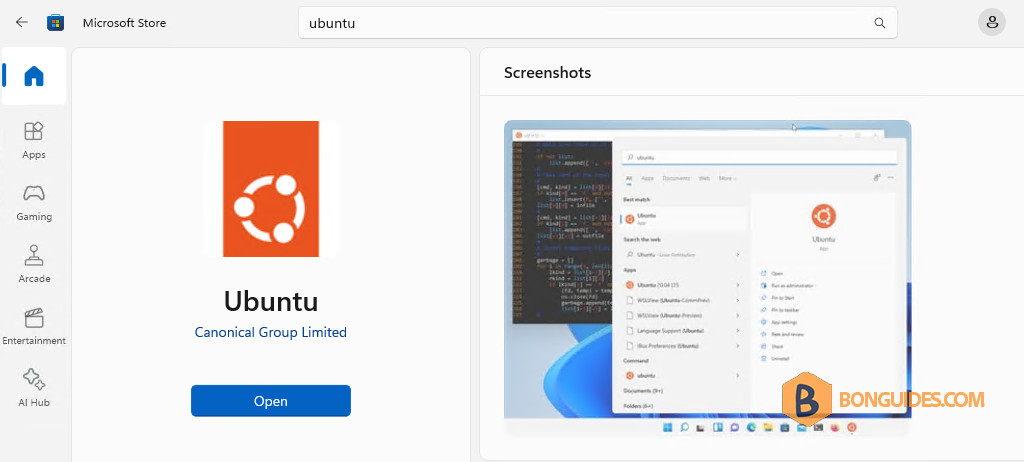Click the search magnifier icon
Image resolution: width=1024 pixels, height=462 pixels.
click(880, 23)
